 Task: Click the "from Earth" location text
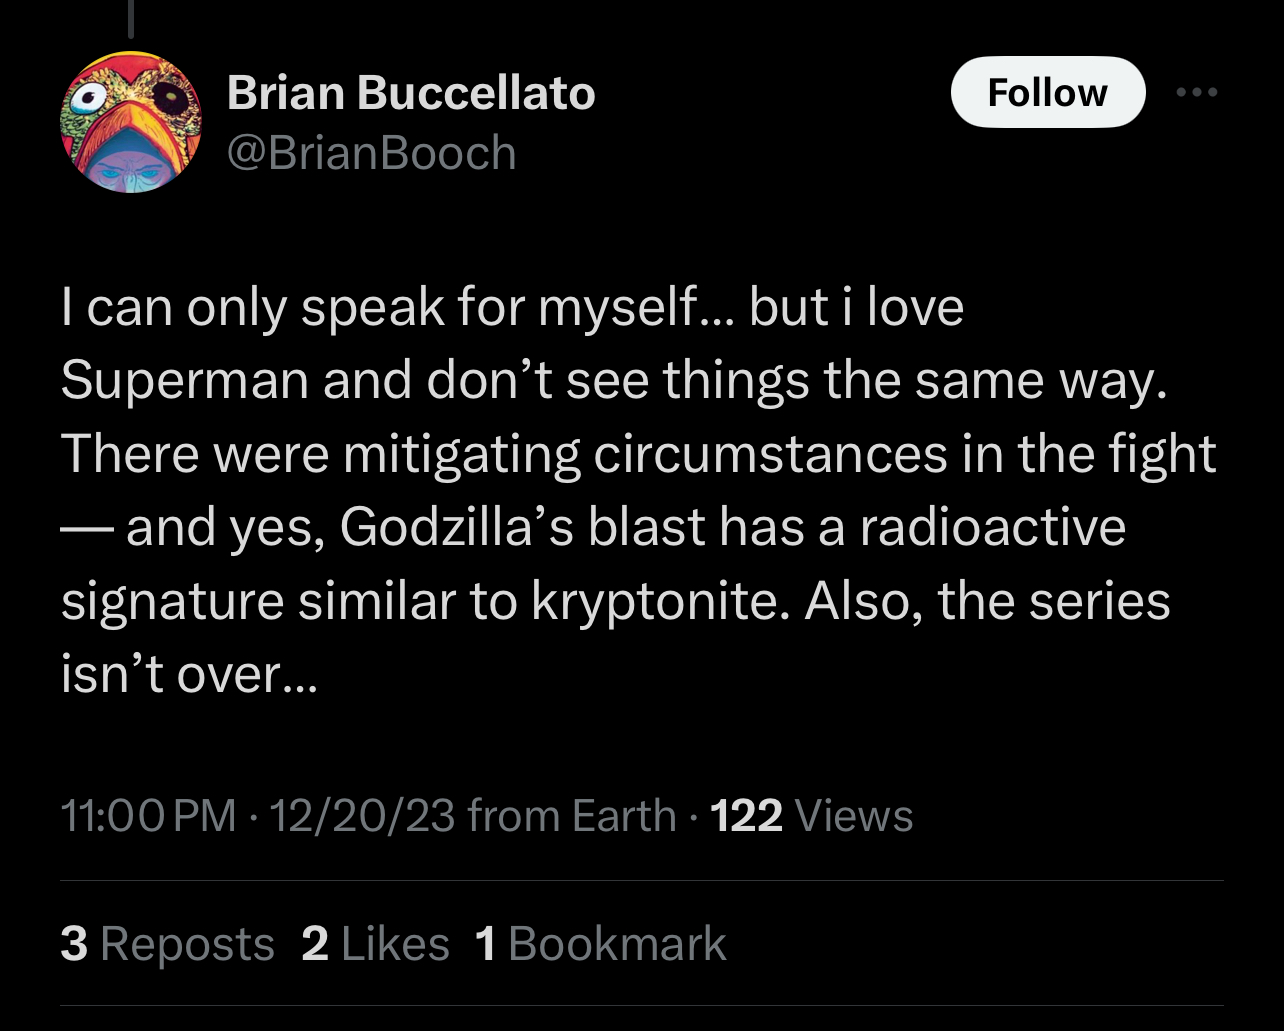pos(572,816)
